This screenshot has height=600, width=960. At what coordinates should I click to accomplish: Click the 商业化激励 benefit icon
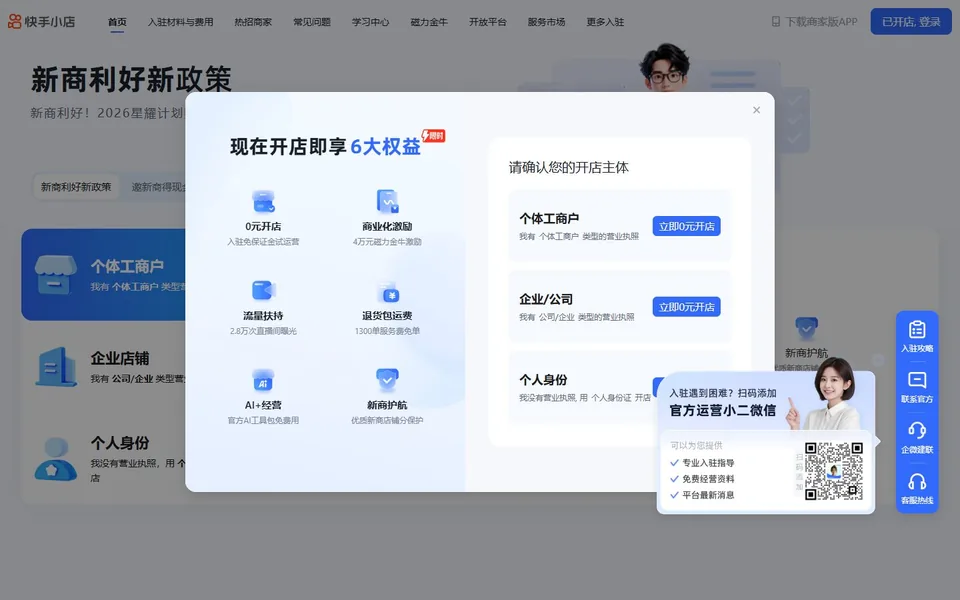388,201
